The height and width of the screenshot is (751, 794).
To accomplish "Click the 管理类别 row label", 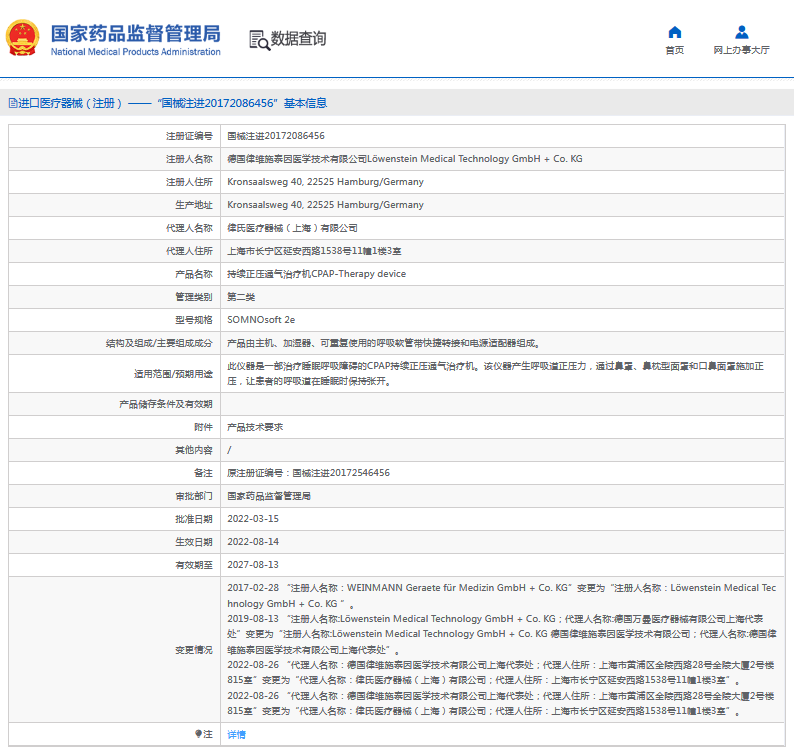I will (x=193, y=297).
